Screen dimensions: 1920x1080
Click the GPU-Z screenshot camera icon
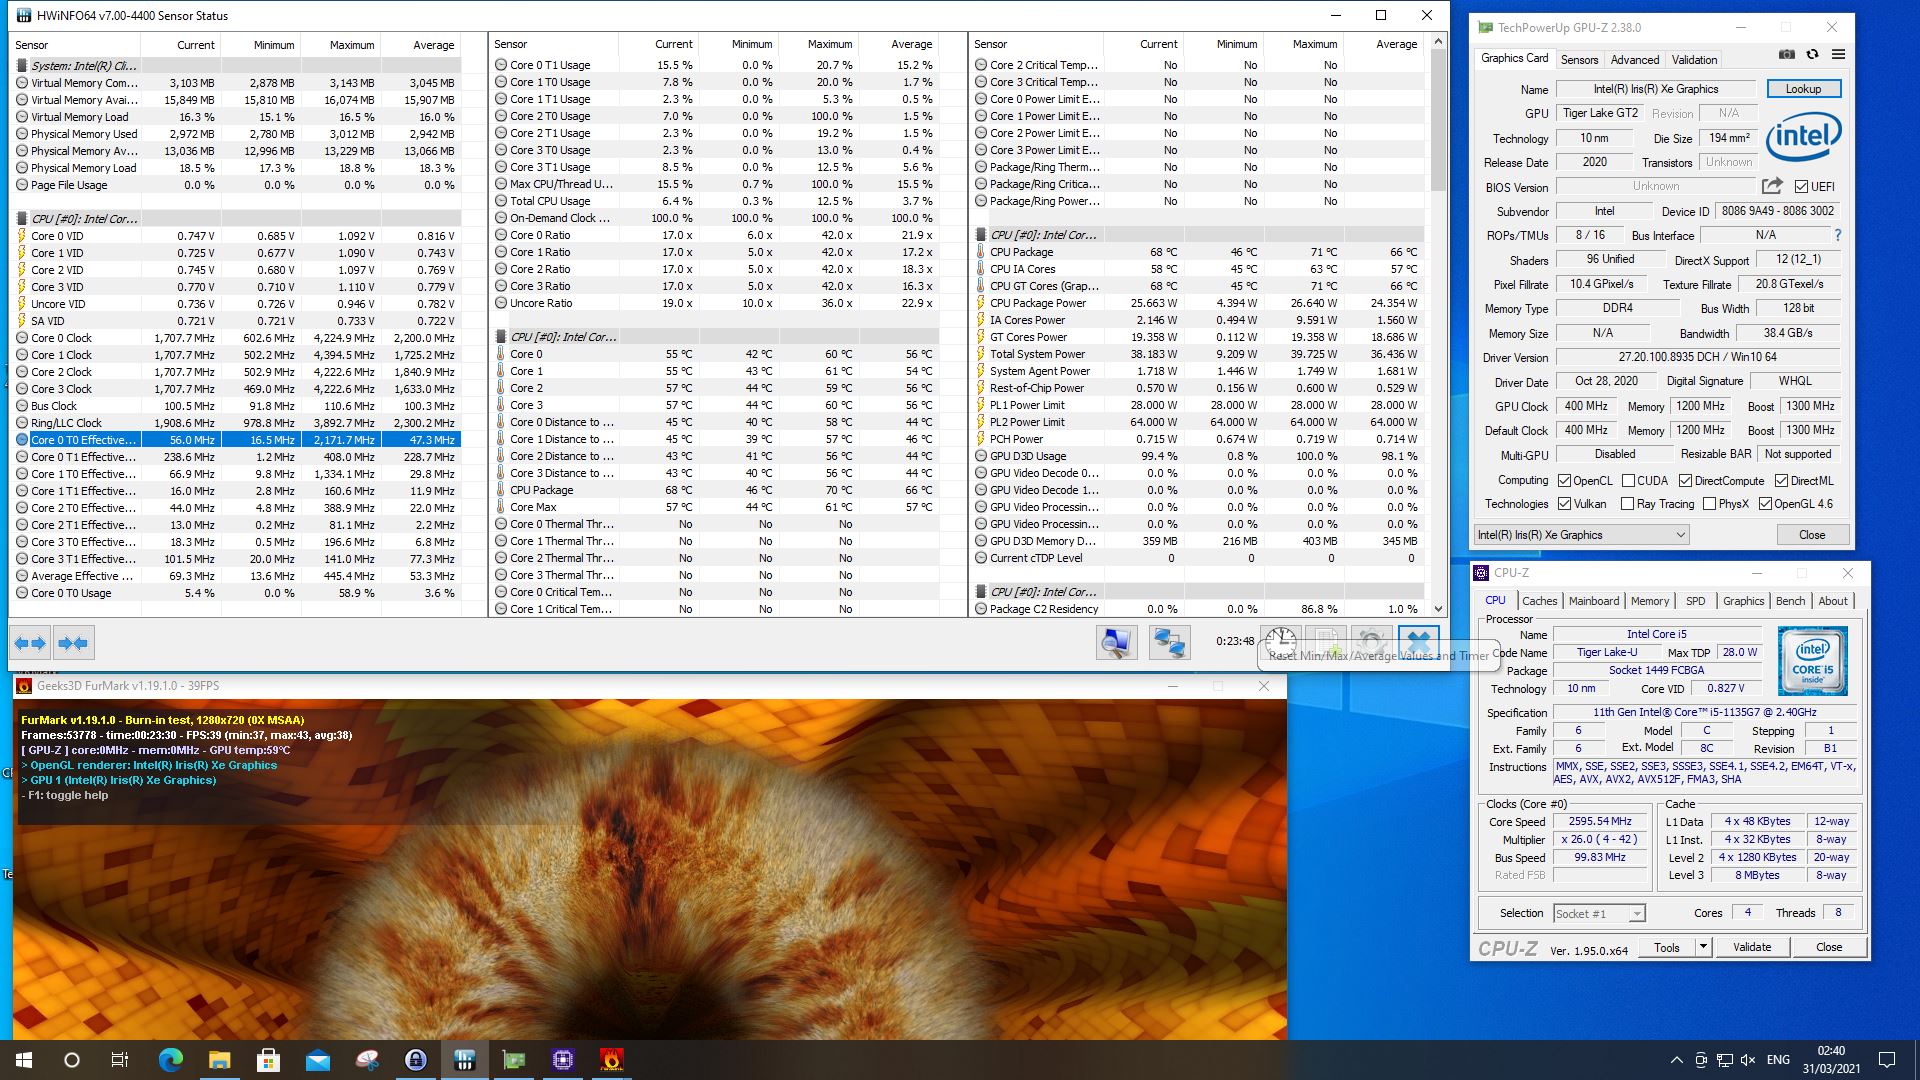[x=1787, y=55]
